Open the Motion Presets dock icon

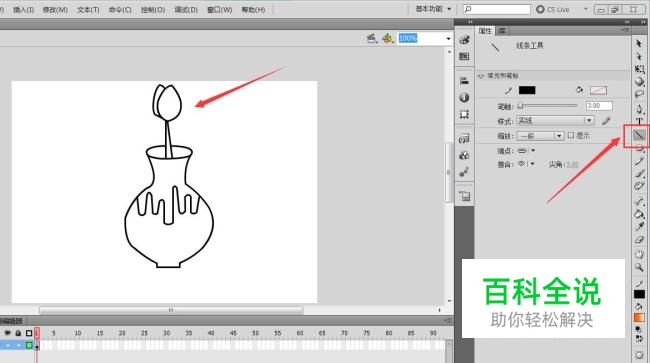464,172
